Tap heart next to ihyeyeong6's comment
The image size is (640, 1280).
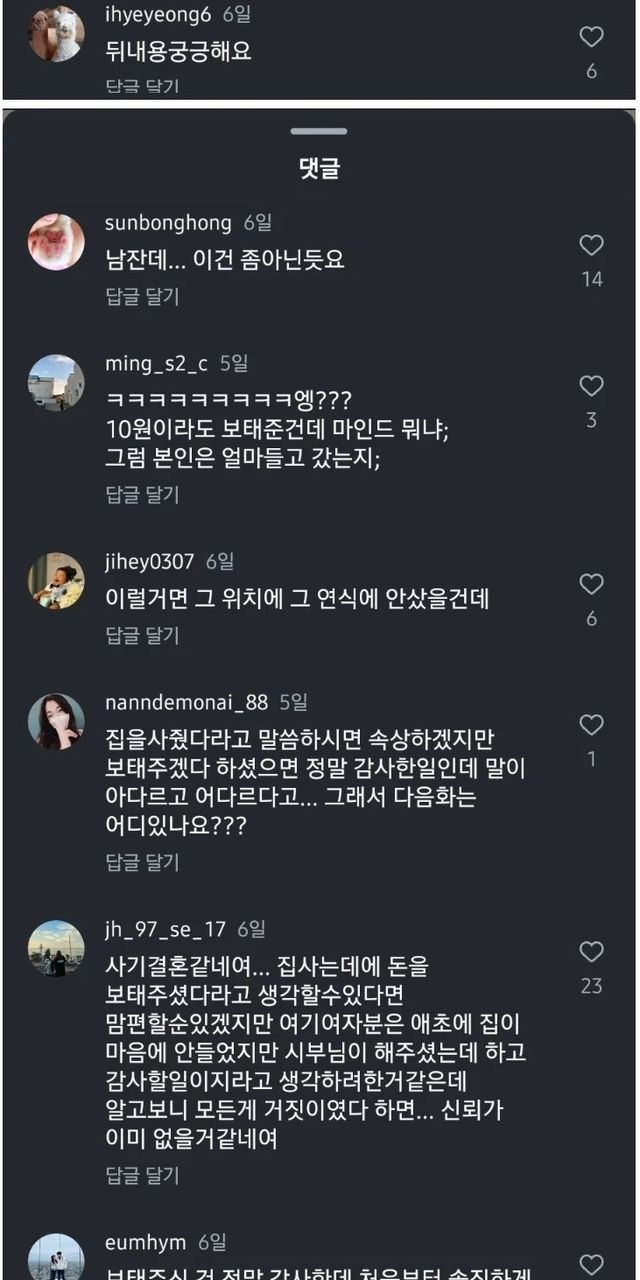[592, 37]
